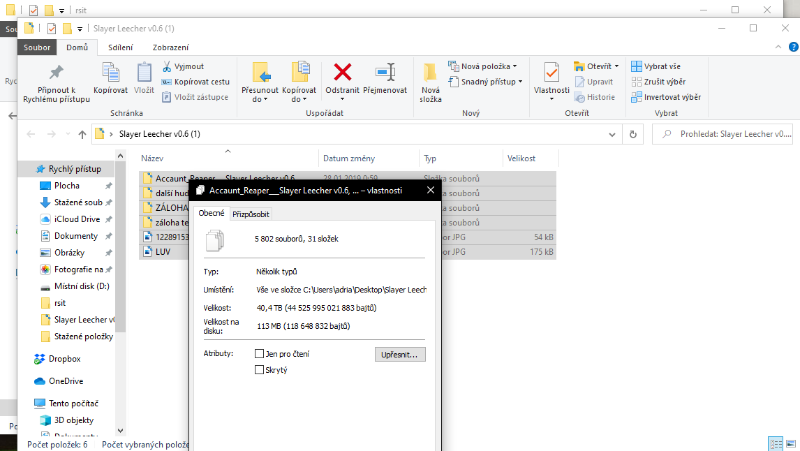Click Zrušit výběr (Select none)
Image resolution: width=800 pixels, height=451 pixels.
(x=658, y=82)
